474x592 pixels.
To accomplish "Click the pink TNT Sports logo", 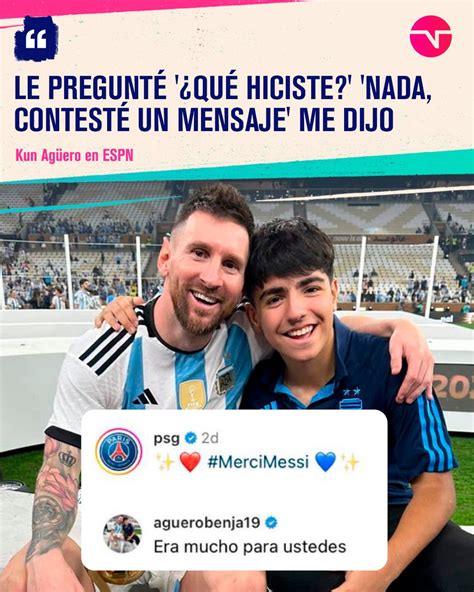I will click(431, 36).
